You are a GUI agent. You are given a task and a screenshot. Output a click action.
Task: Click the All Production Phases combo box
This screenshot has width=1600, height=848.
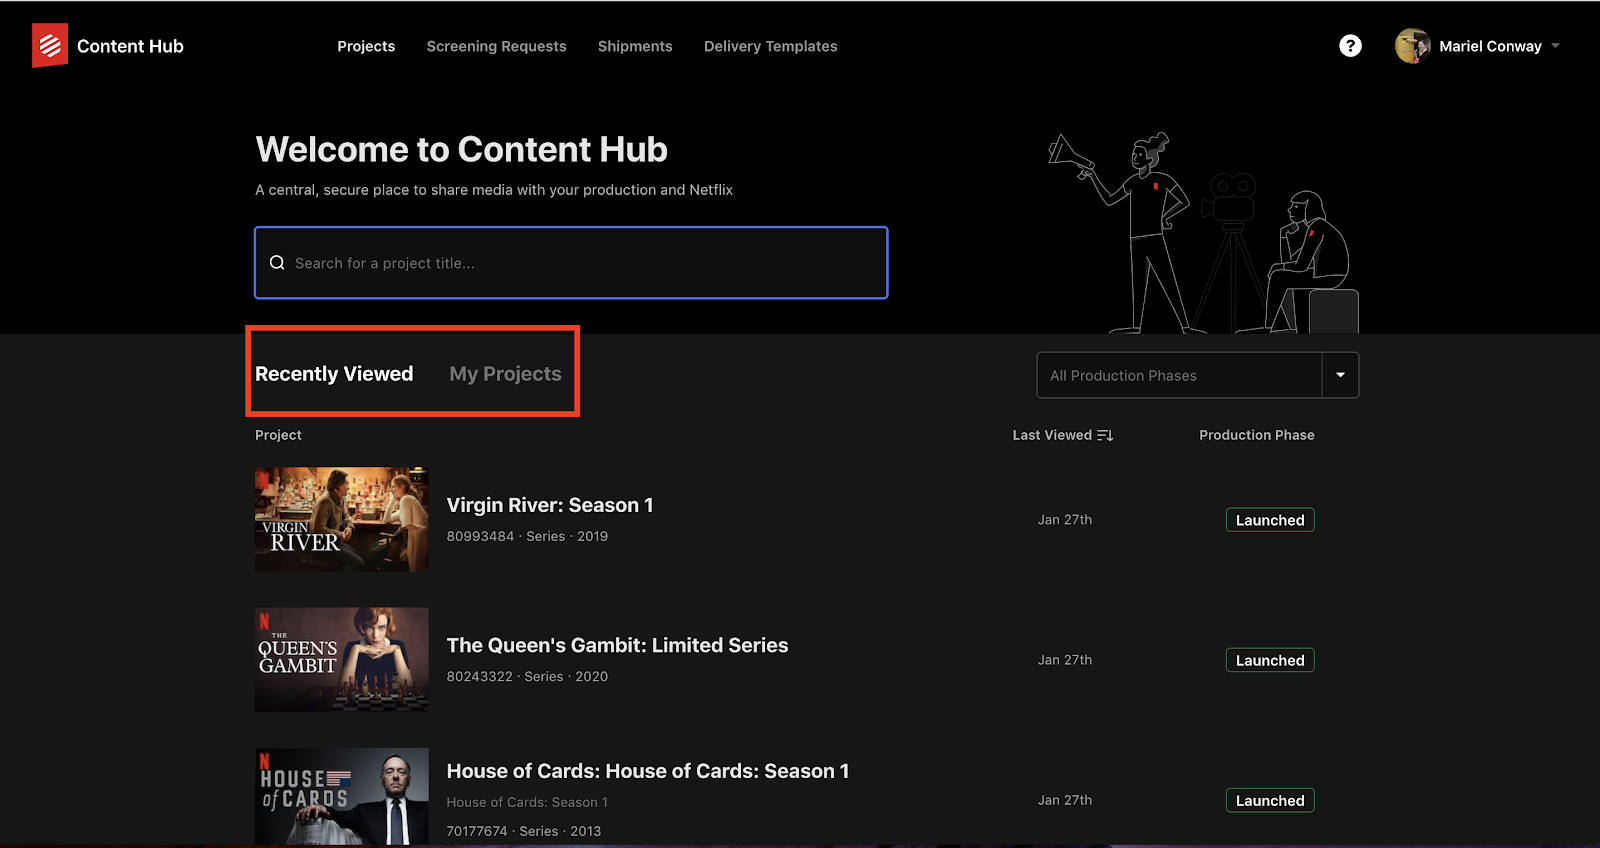pyautogui.click(x=1197, y=375)
